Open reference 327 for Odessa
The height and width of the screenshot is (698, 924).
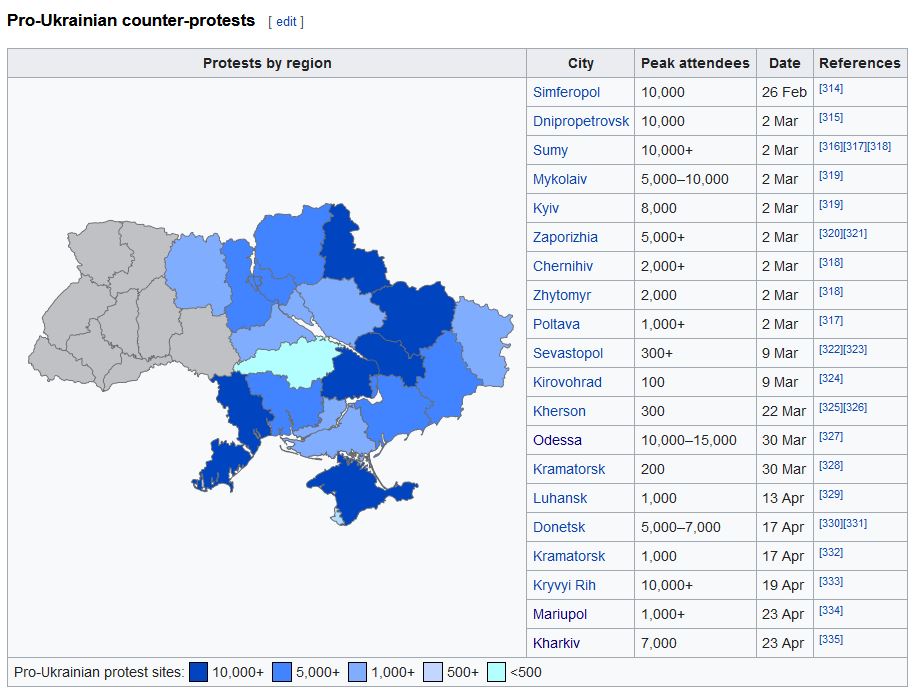tap(830, 437)
